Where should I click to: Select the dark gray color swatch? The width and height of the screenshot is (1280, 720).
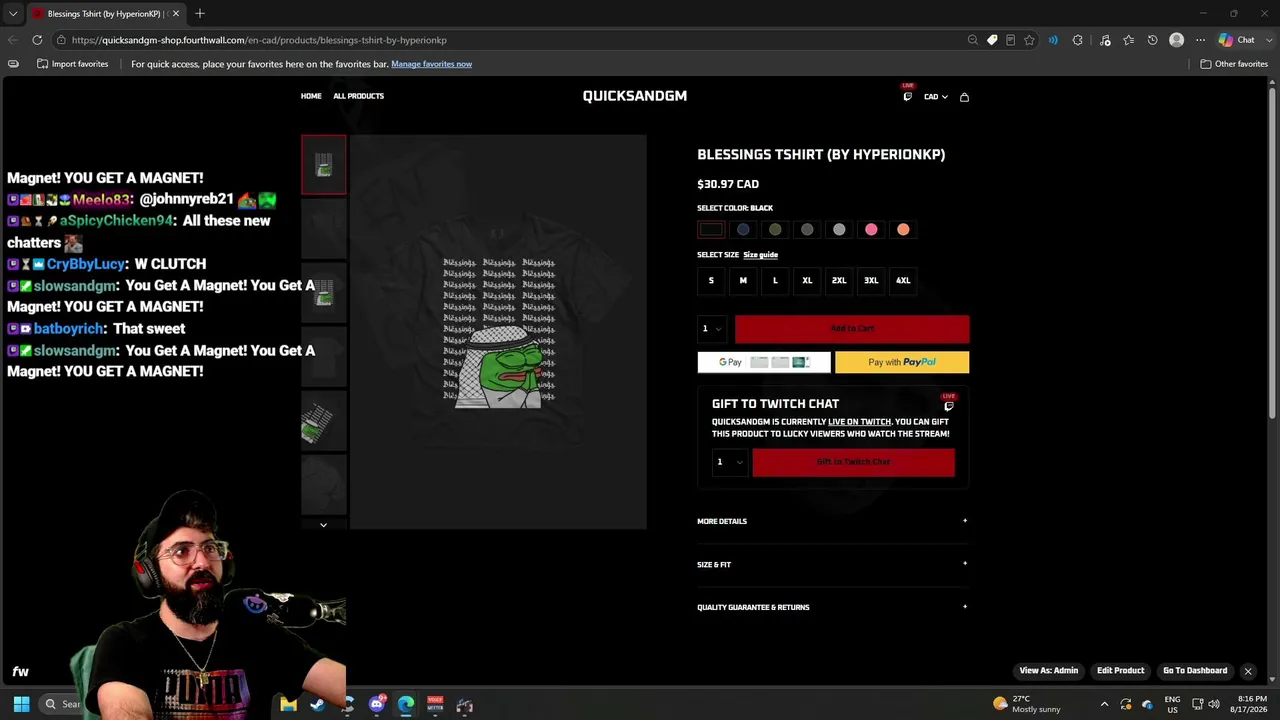[x=807, y=230]
